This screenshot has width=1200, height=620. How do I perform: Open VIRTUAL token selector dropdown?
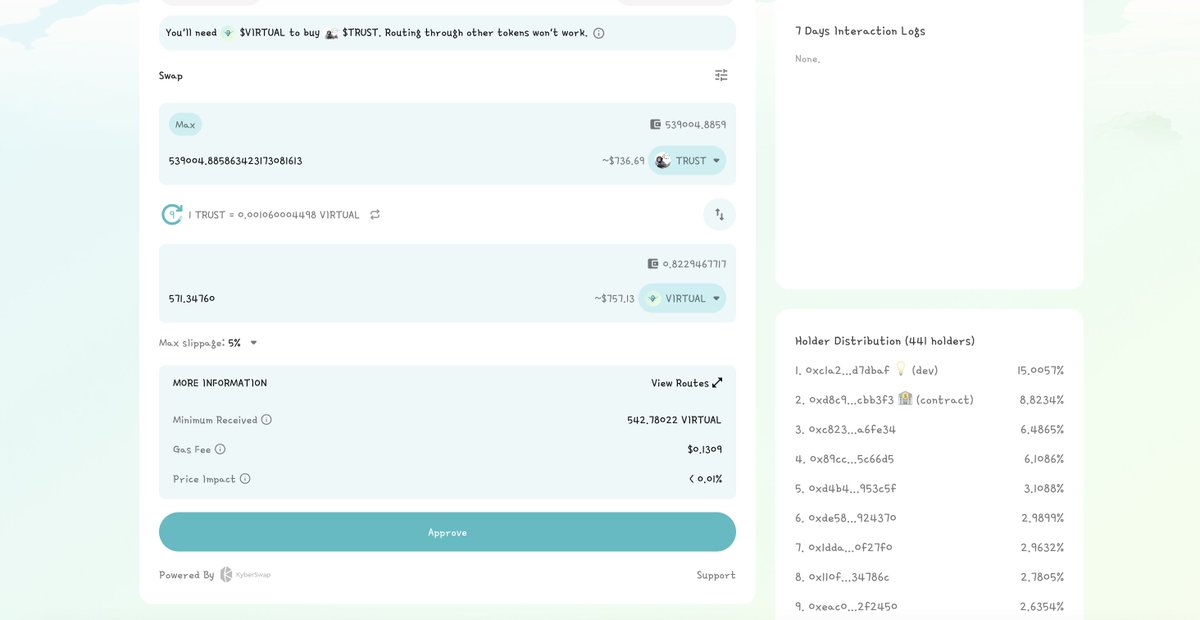coord(682,298)
